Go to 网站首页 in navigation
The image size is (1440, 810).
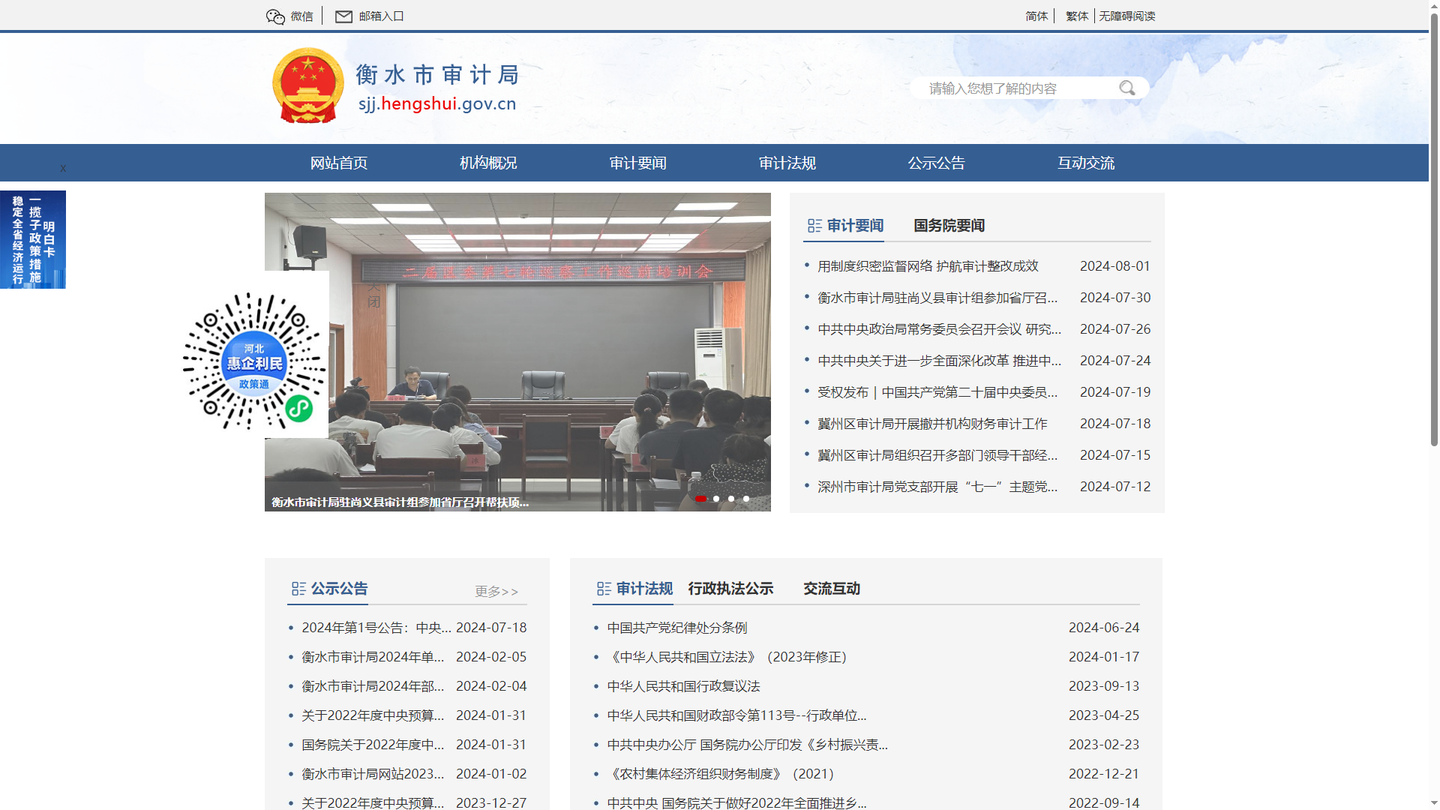click(339, 163)
